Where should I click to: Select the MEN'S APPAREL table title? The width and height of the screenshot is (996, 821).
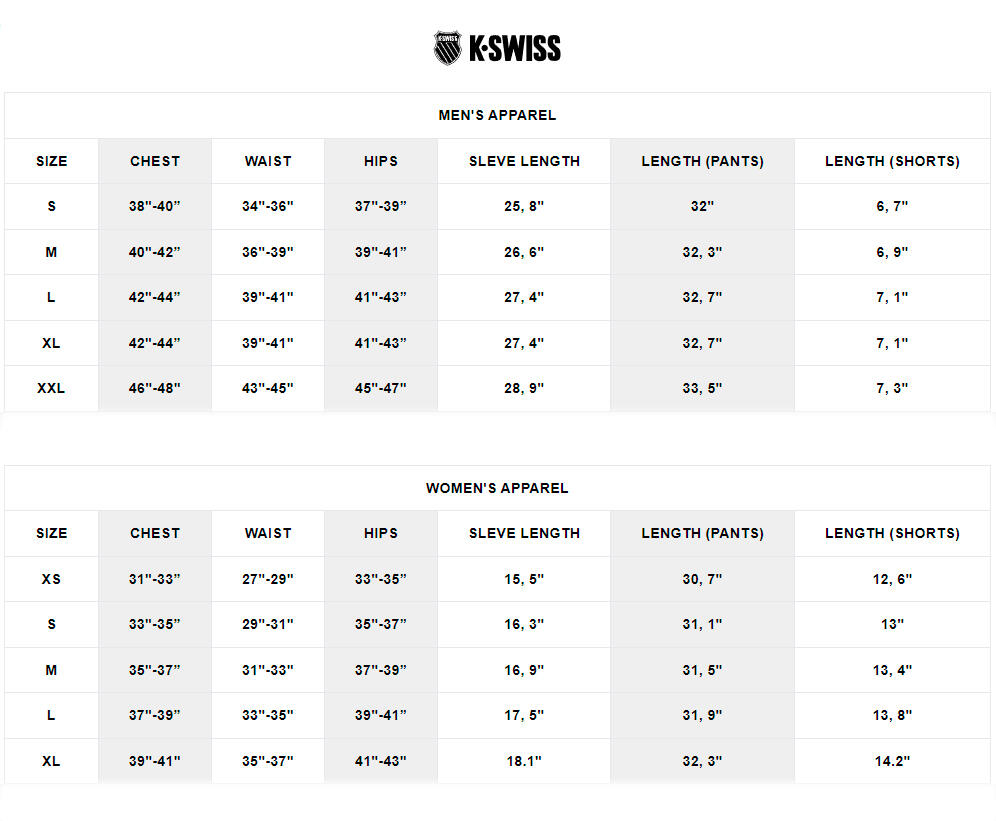coord(497,115)
